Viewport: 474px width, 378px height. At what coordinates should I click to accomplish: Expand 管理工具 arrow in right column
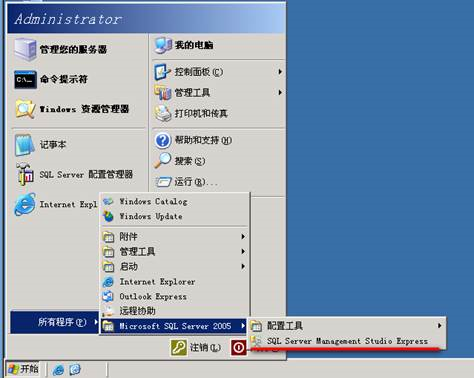click(x=280, y=92)
